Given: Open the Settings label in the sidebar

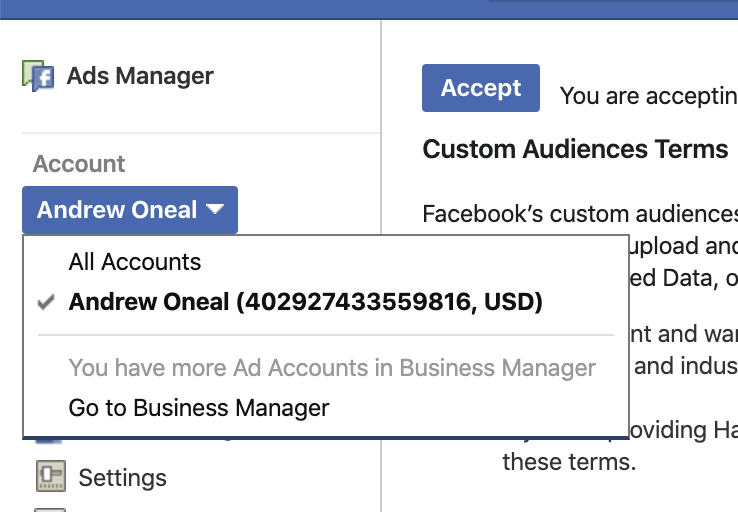Looking at the screenshot, I should point(122,478).
